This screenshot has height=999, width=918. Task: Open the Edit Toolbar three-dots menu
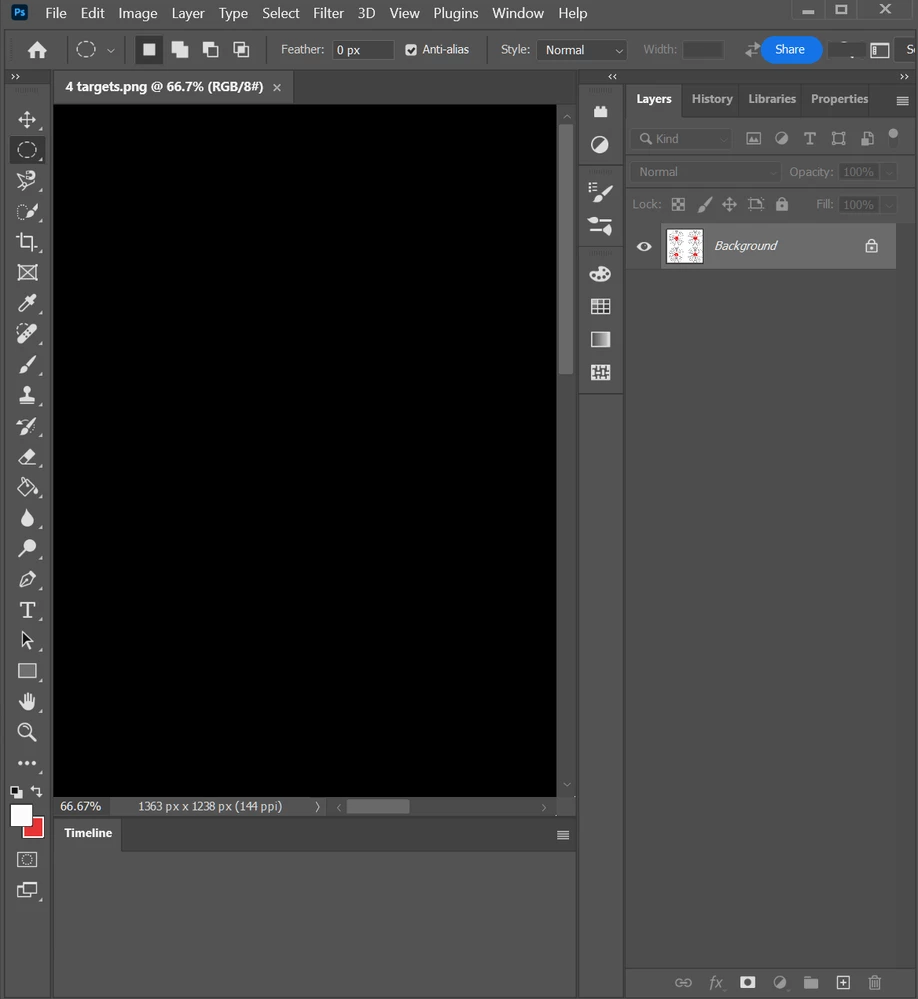click(27, 763)
